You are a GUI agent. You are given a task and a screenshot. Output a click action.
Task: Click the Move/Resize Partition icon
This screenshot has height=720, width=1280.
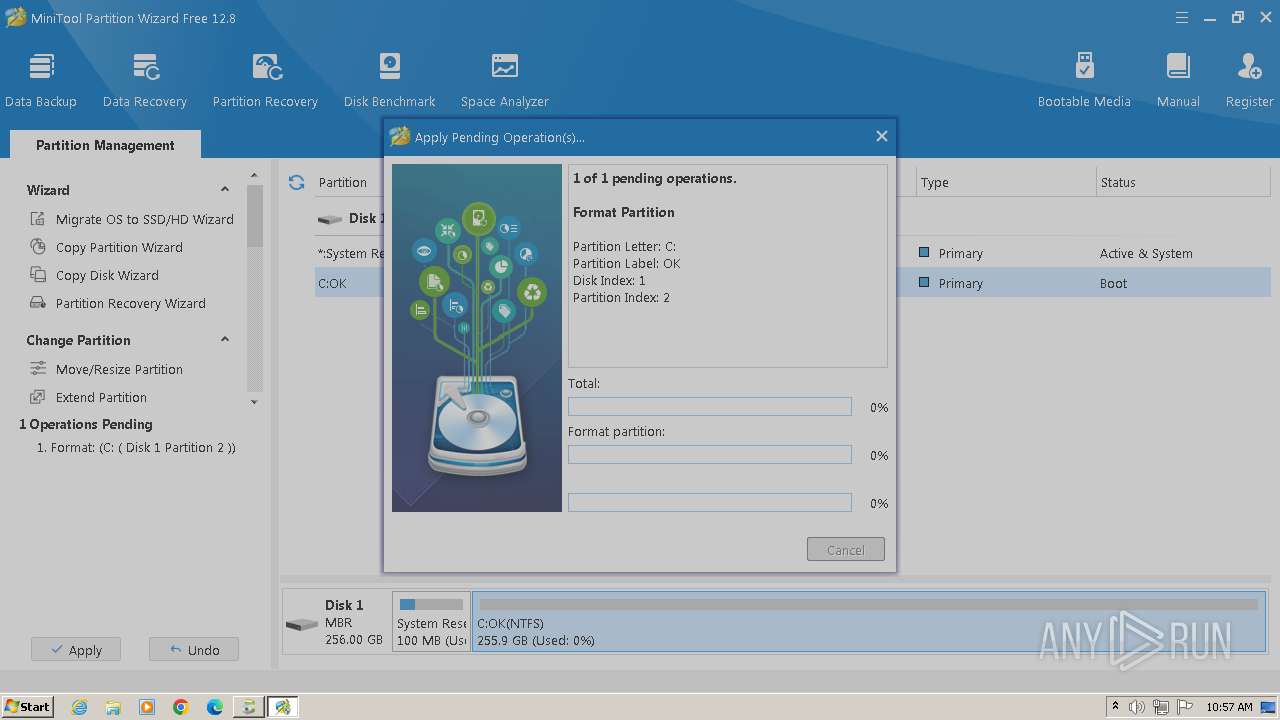[x=38, y=369]
